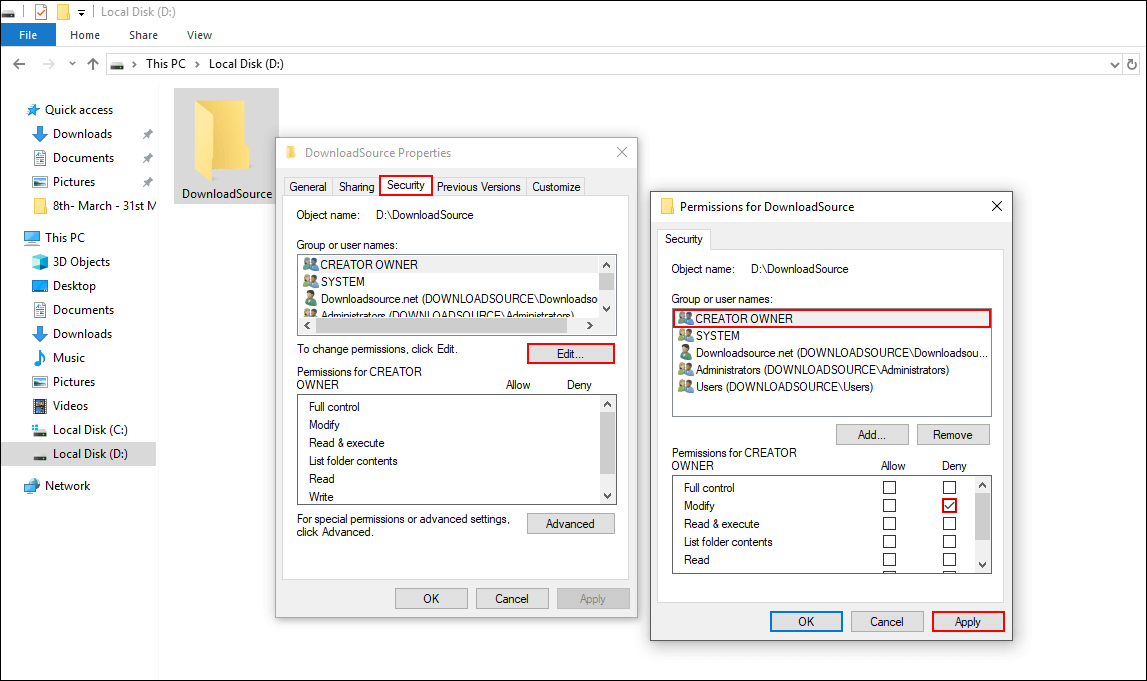
Task: Switch to the Previous Versions tab
Action: click(x=478, y=187)
